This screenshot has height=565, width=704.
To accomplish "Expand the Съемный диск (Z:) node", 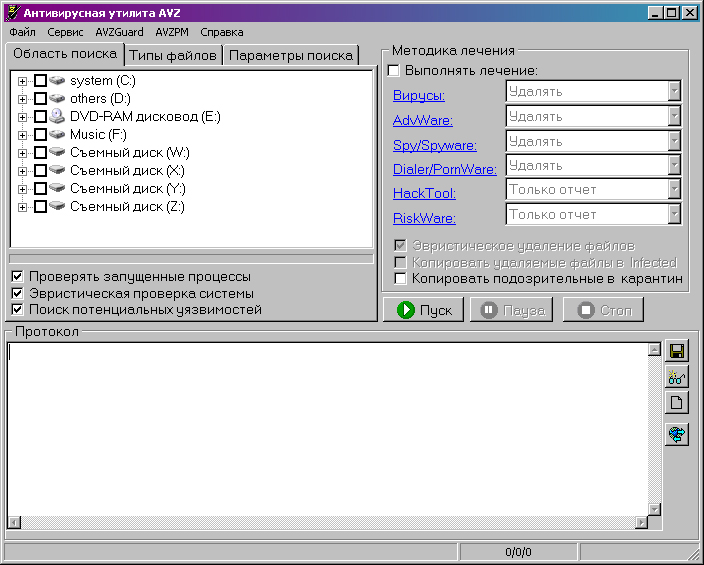I will 22,207.
